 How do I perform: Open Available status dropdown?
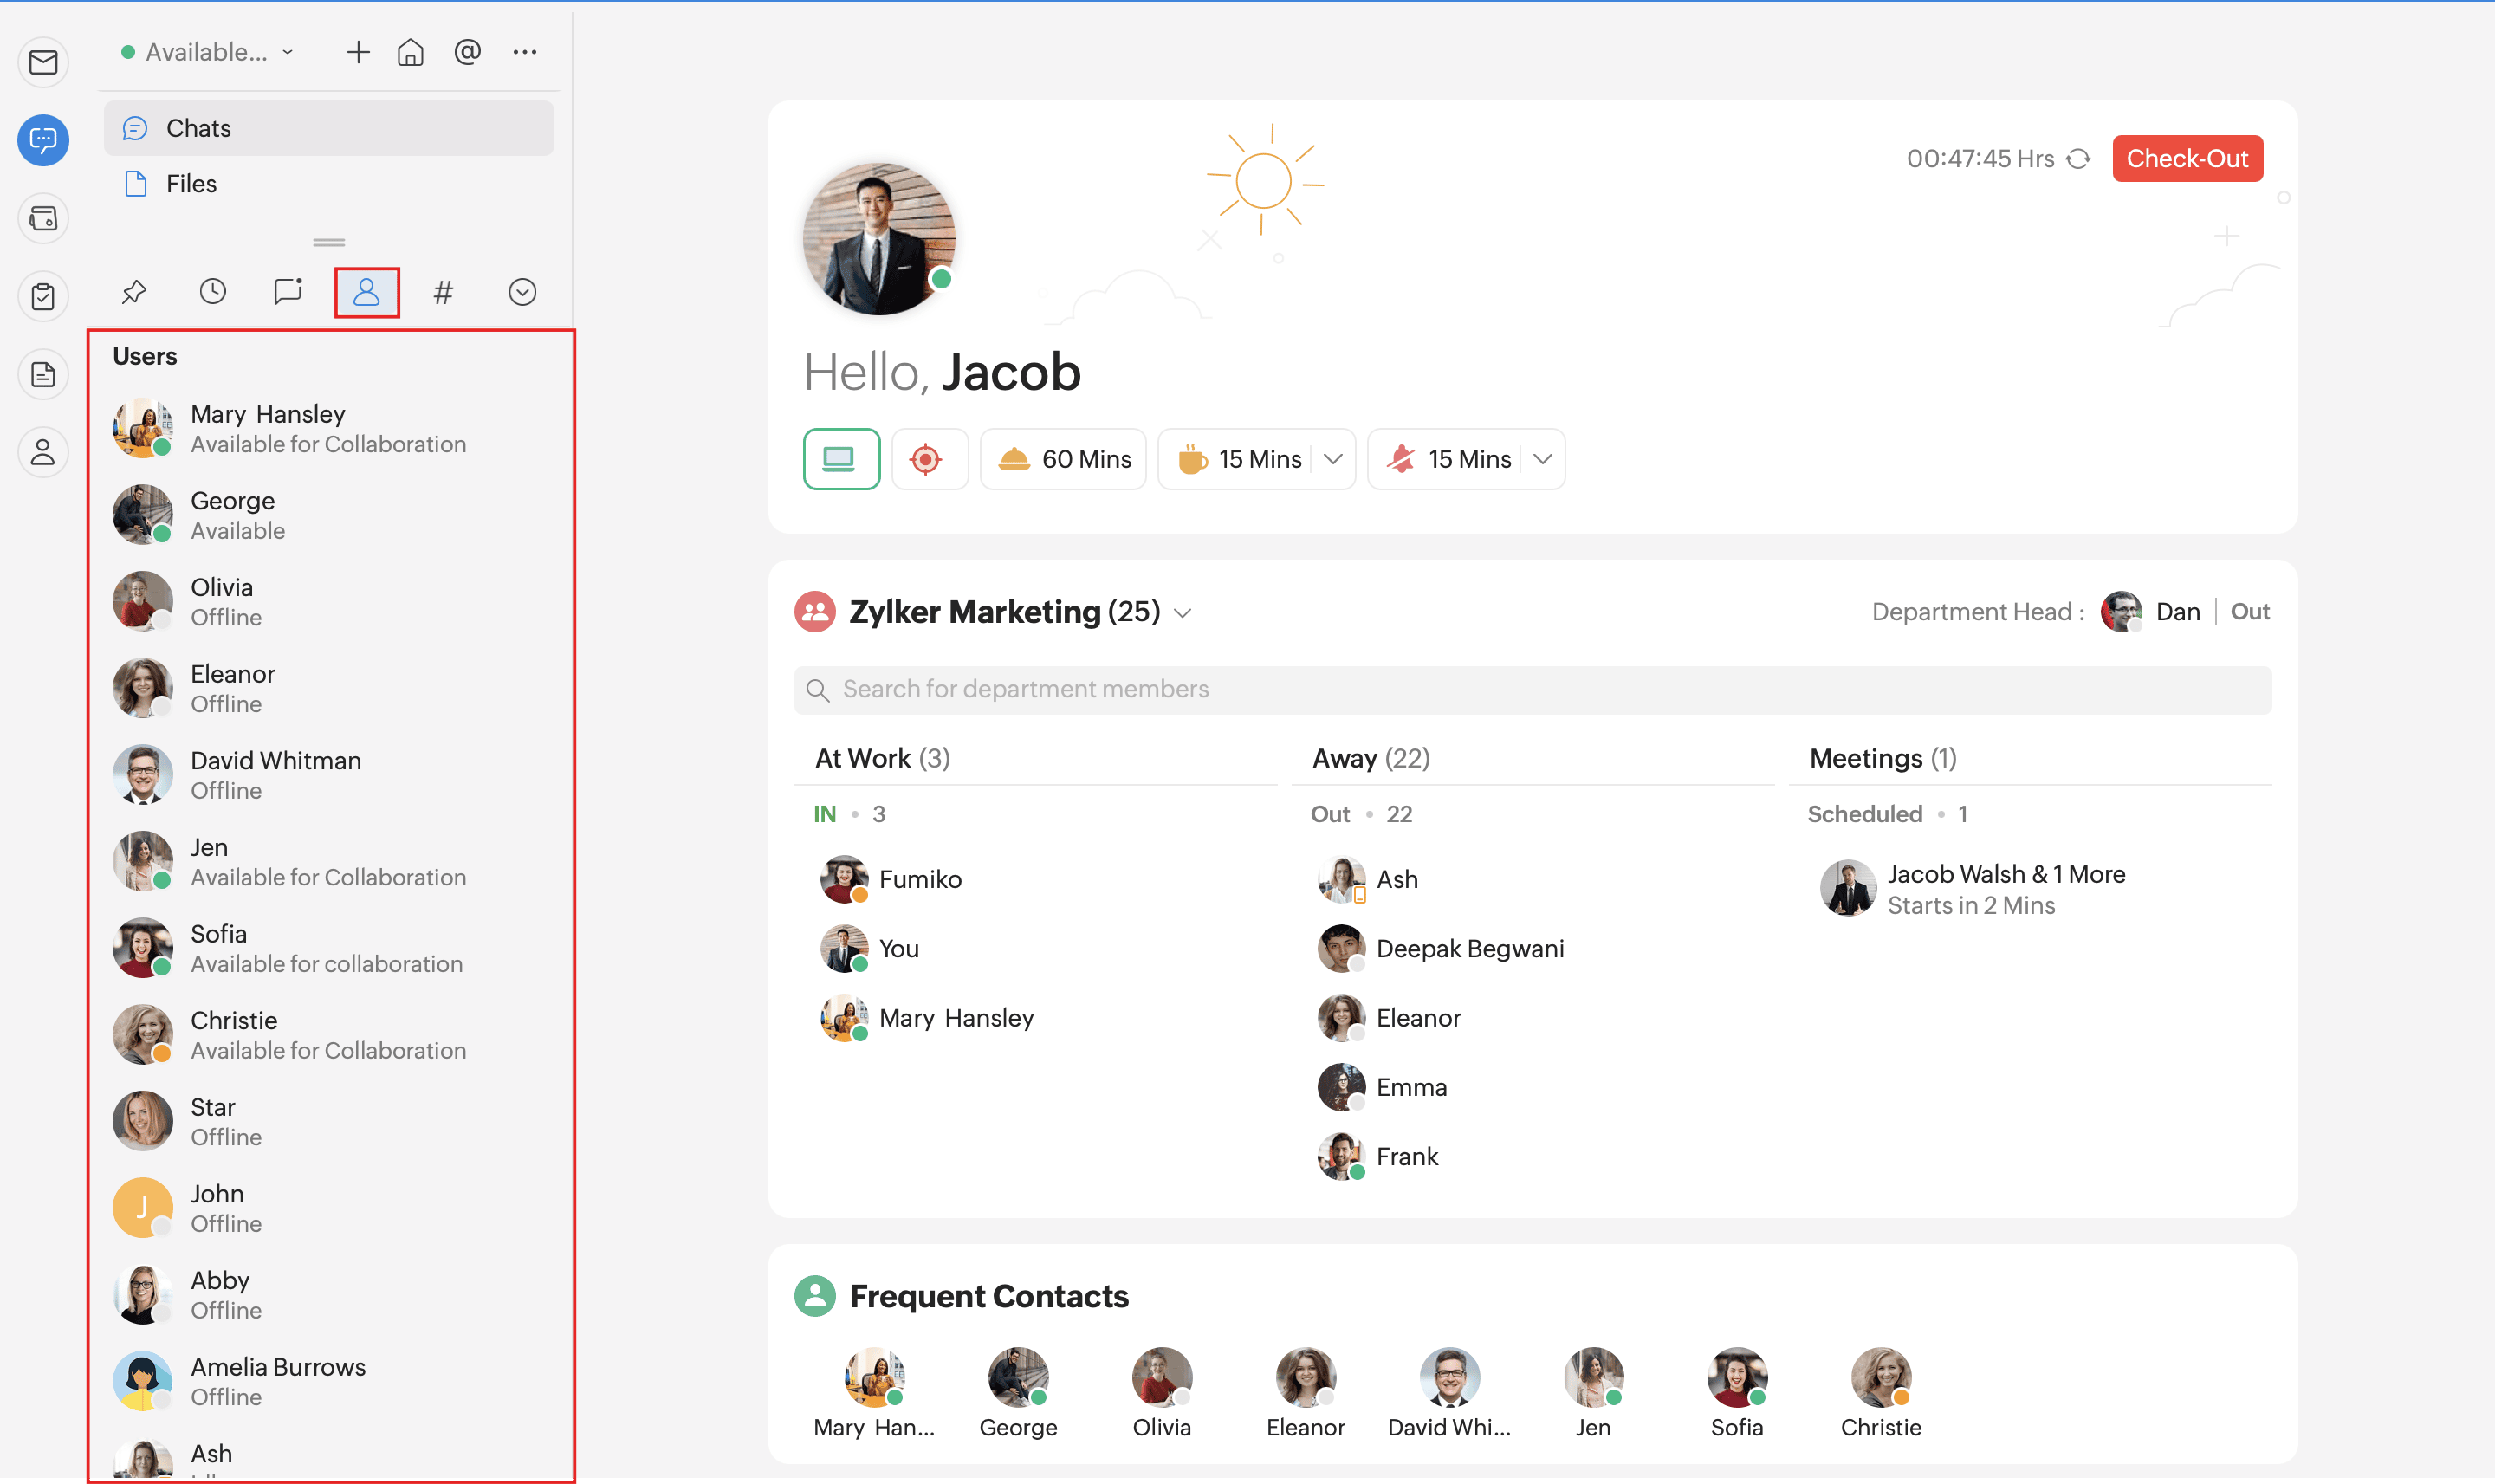click(208, 52)
